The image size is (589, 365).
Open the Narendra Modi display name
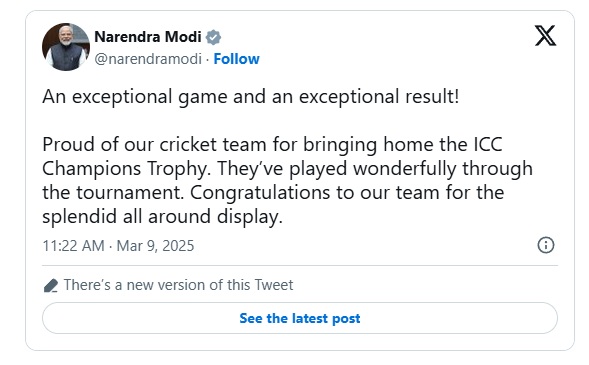pyautogui.click(x=148, y=37)
